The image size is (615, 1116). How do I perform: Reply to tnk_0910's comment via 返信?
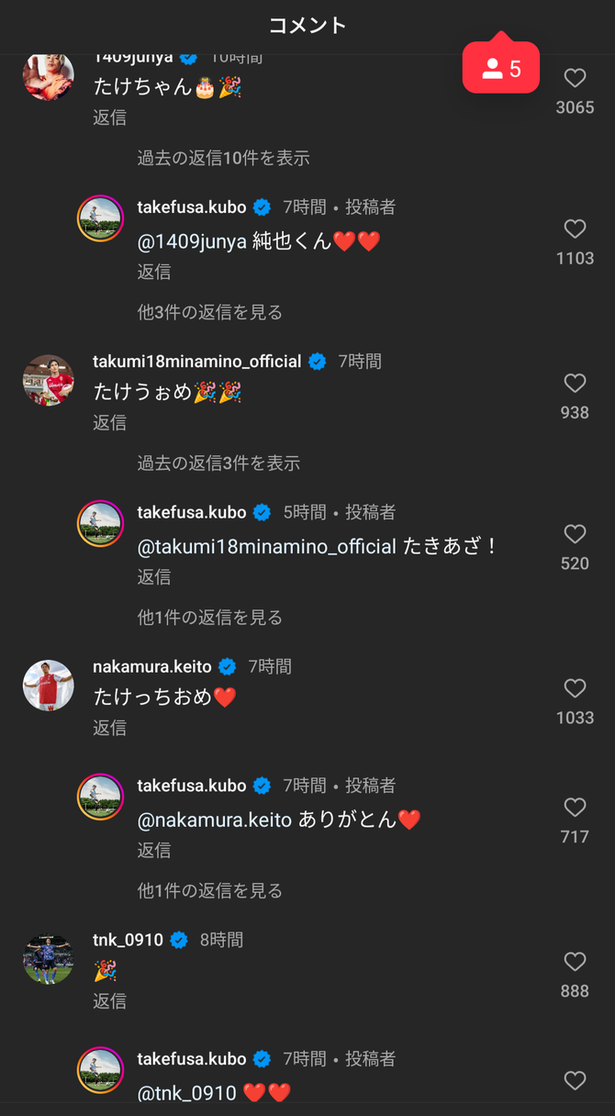tap(110, 1001)
